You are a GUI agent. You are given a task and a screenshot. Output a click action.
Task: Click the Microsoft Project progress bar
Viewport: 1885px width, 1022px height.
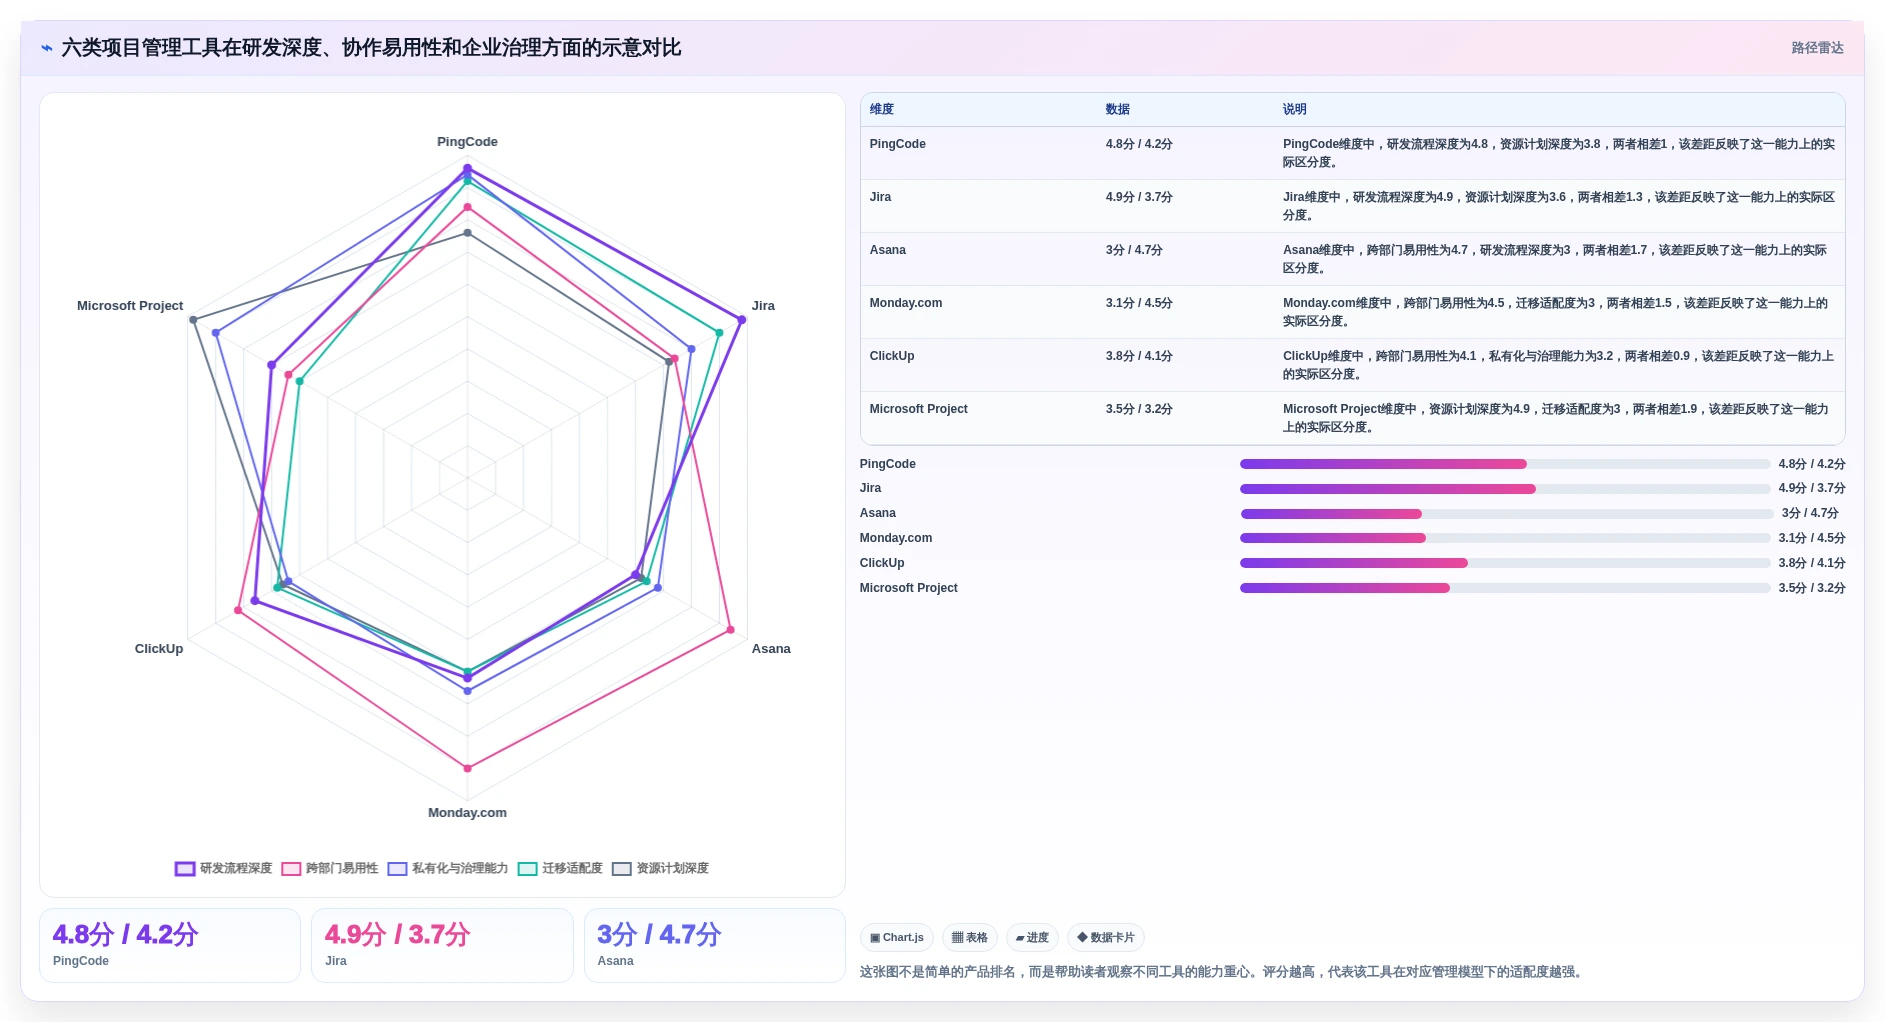(1505, 588)
